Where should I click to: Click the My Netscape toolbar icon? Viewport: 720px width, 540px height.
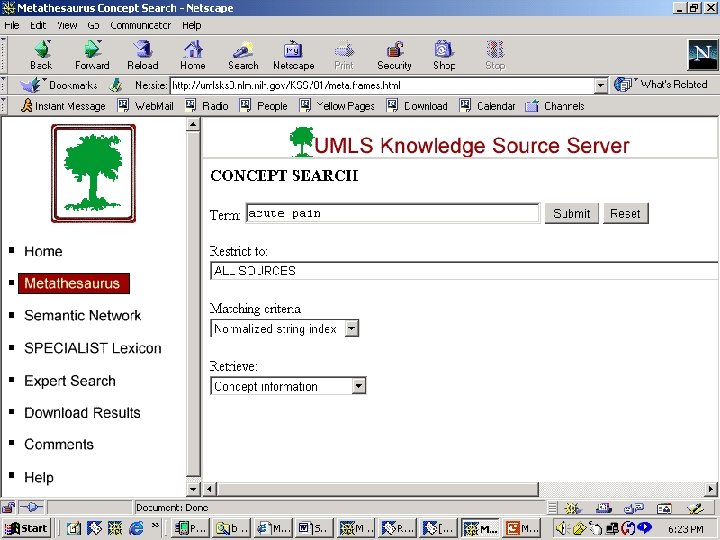pos(293,55)
